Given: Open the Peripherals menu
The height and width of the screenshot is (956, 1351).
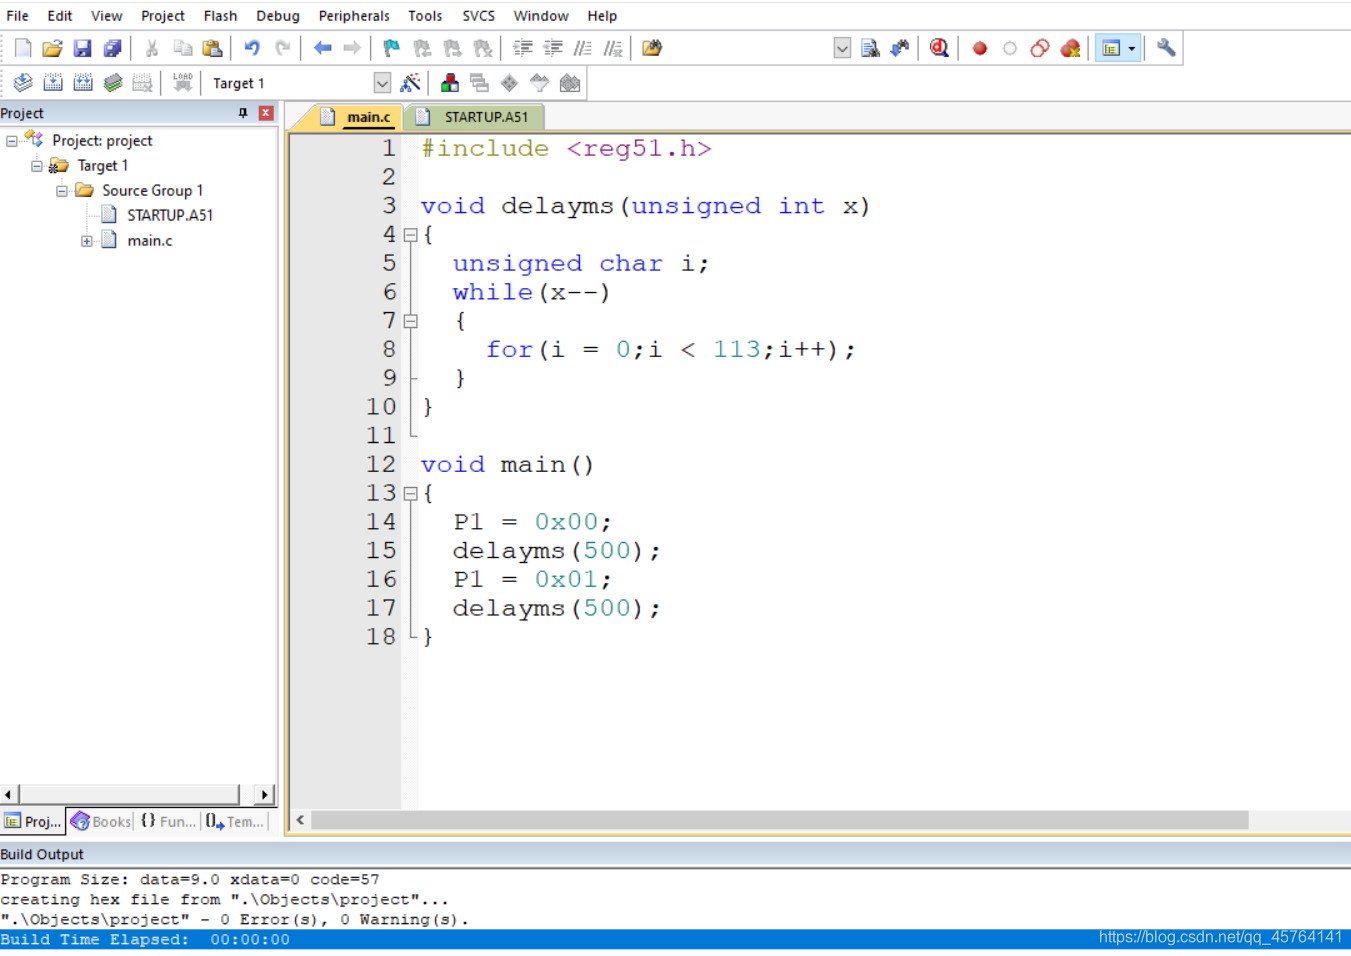Looking at the screenshot, I should pos(354,16).
